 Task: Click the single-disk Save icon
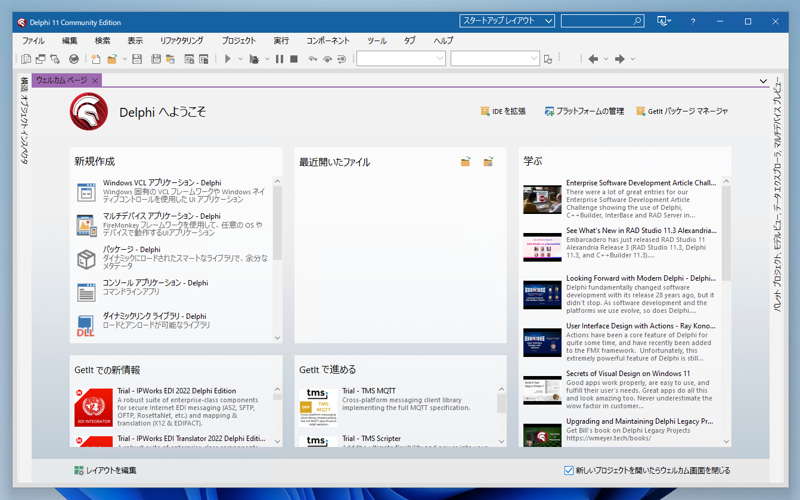click(137, 59)
